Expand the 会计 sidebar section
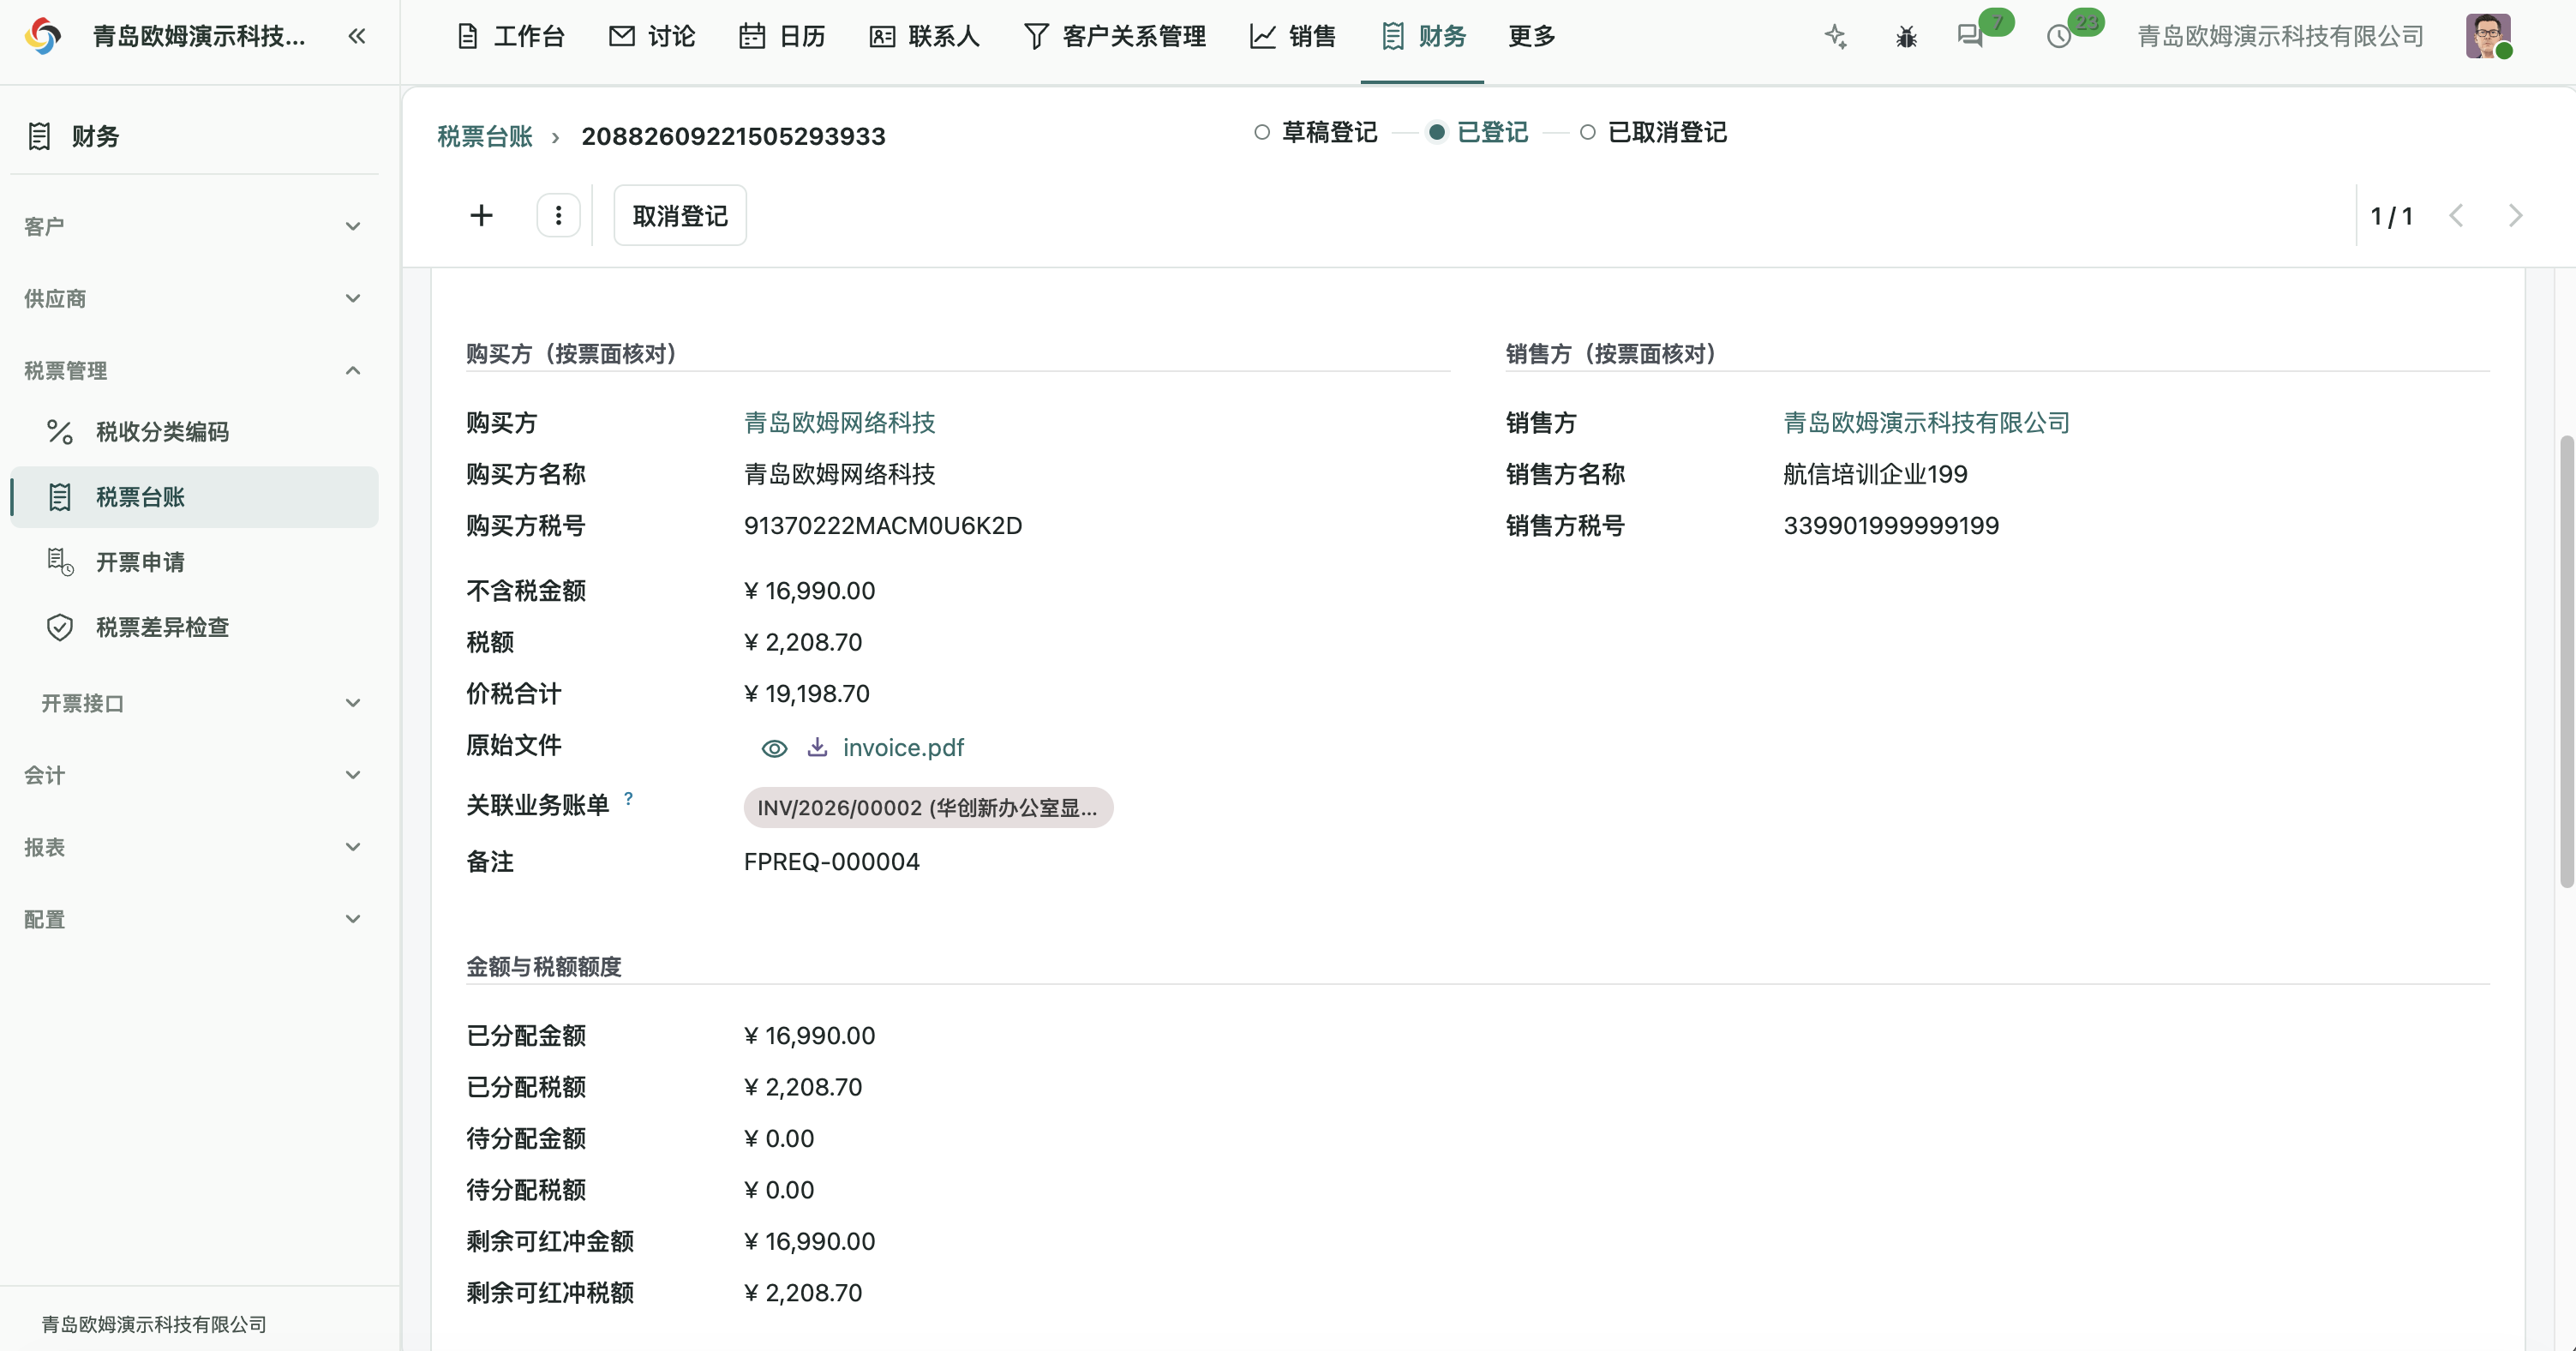2576x1351 pixels. click(x=194, y=776)
